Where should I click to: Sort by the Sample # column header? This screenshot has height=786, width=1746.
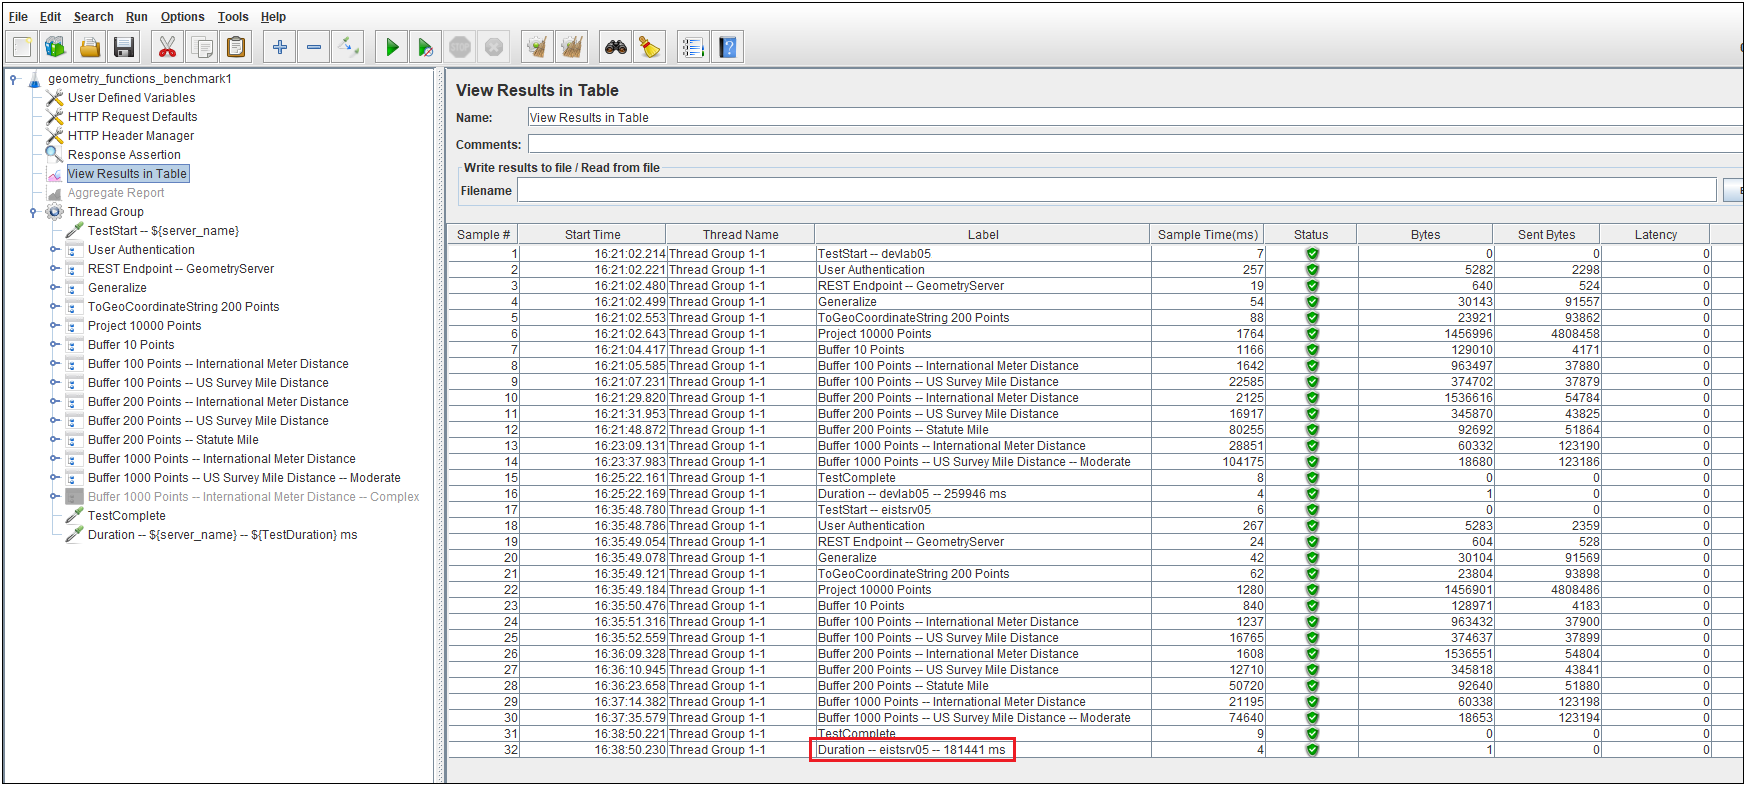pyautogui.click(x=483, y=235)
